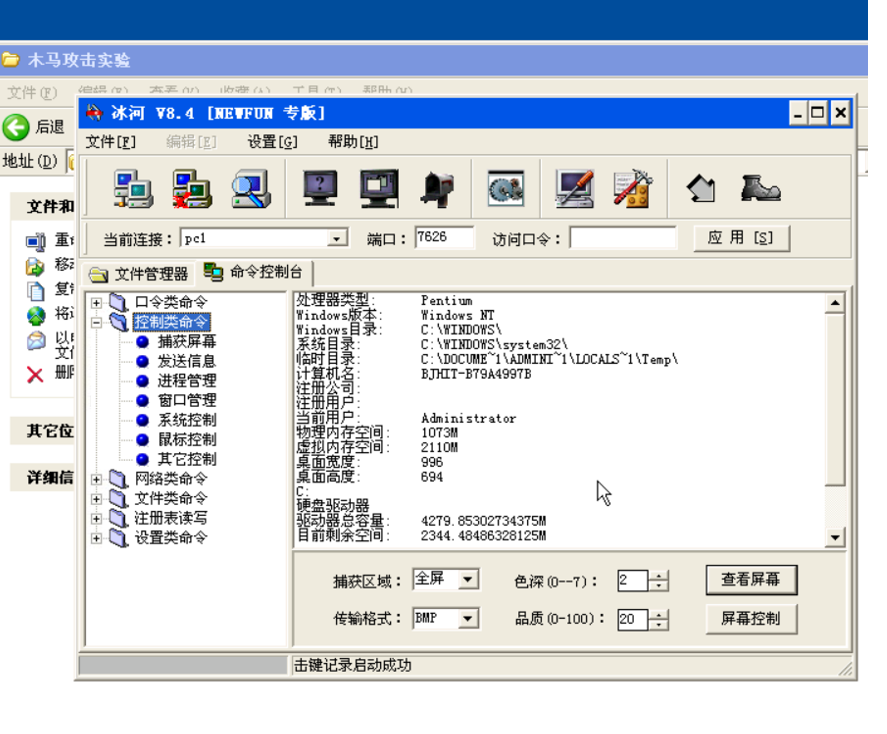
Task: Open the 设置[G] menu
Action: [272, 141]
